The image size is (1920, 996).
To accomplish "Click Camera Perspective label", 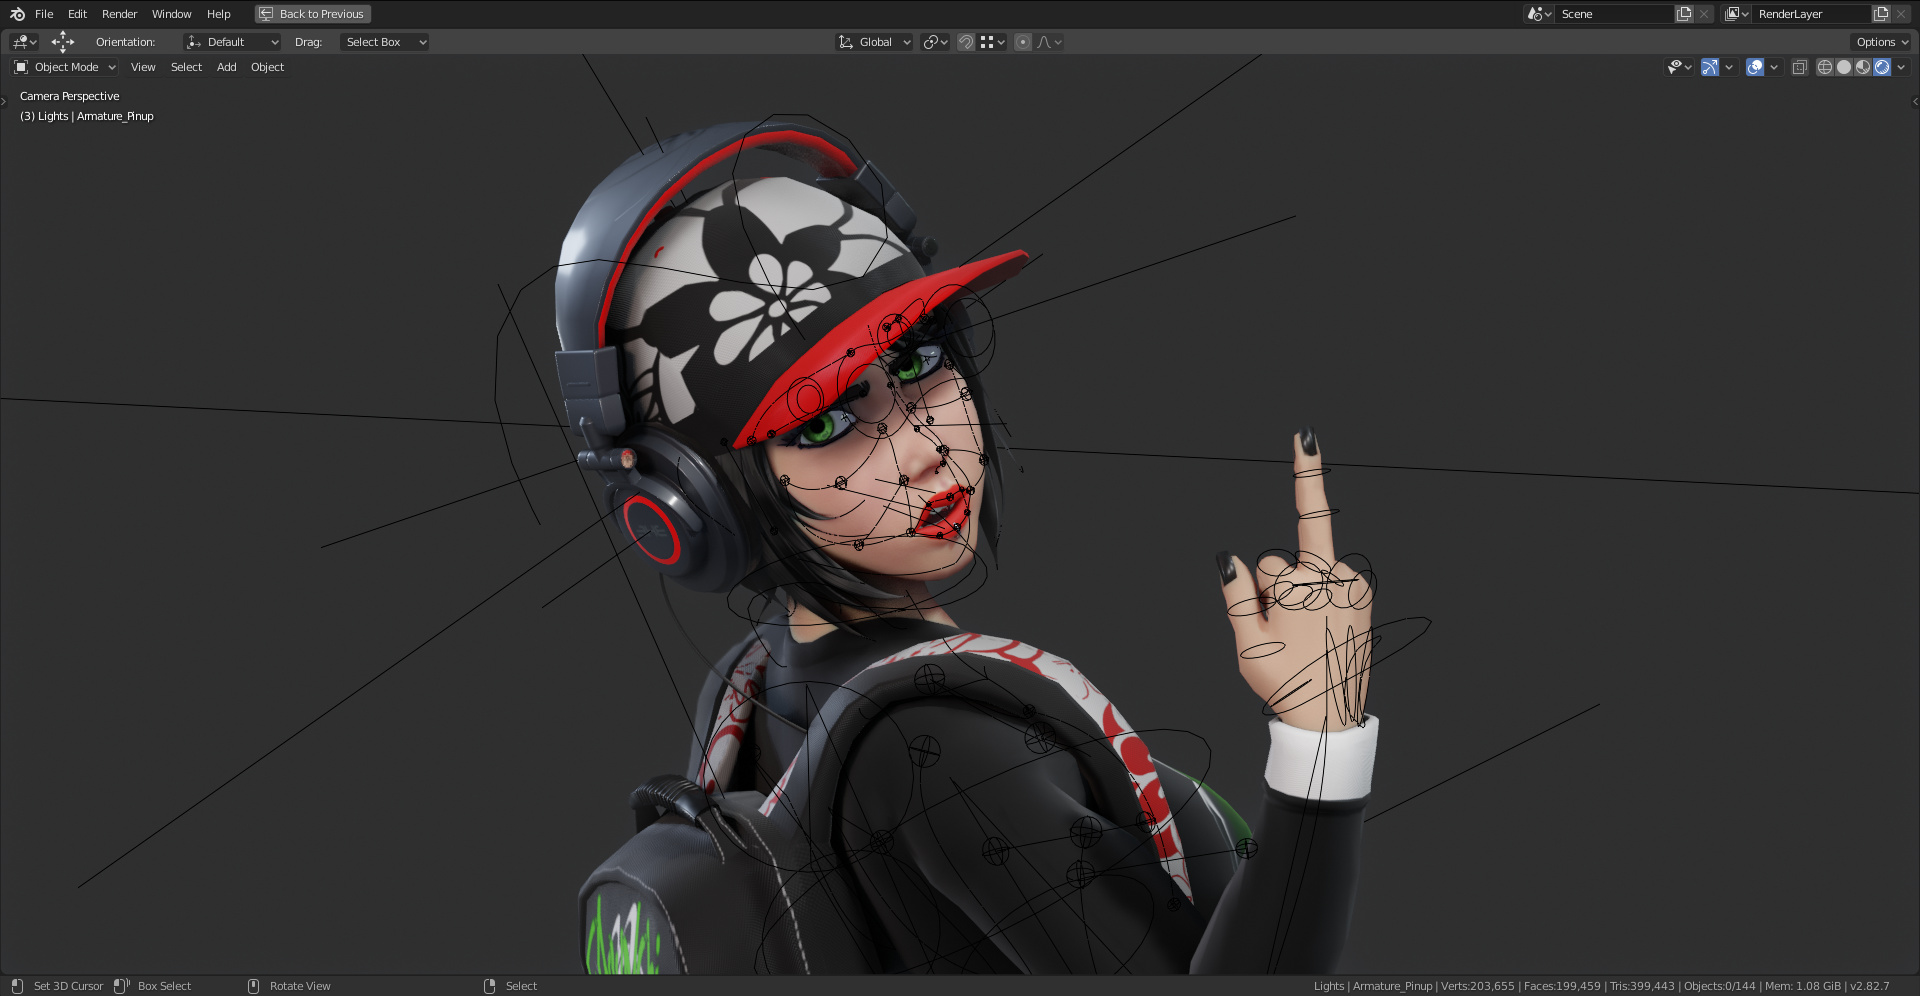I will [69, 96].
